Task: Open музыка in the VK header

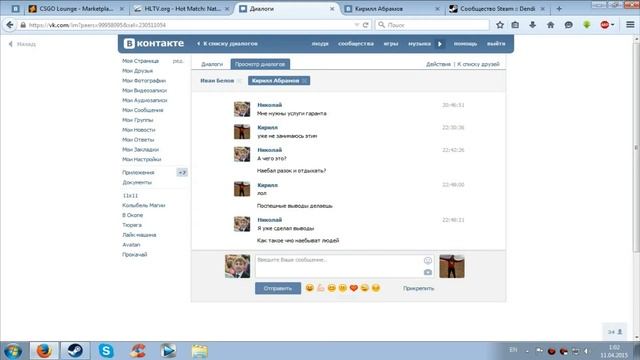Action: (419, 44)
